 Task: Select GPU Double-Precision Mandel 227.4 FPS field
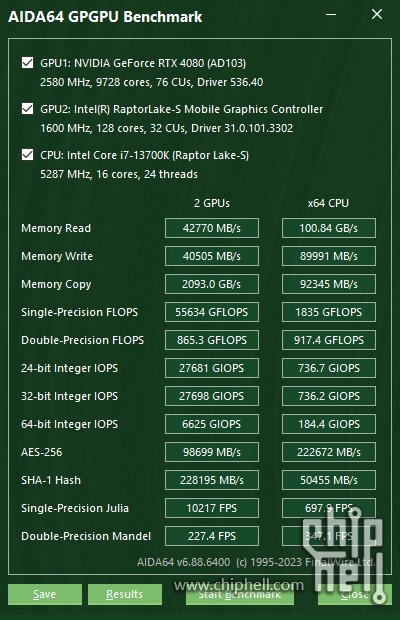pos(212,536)
